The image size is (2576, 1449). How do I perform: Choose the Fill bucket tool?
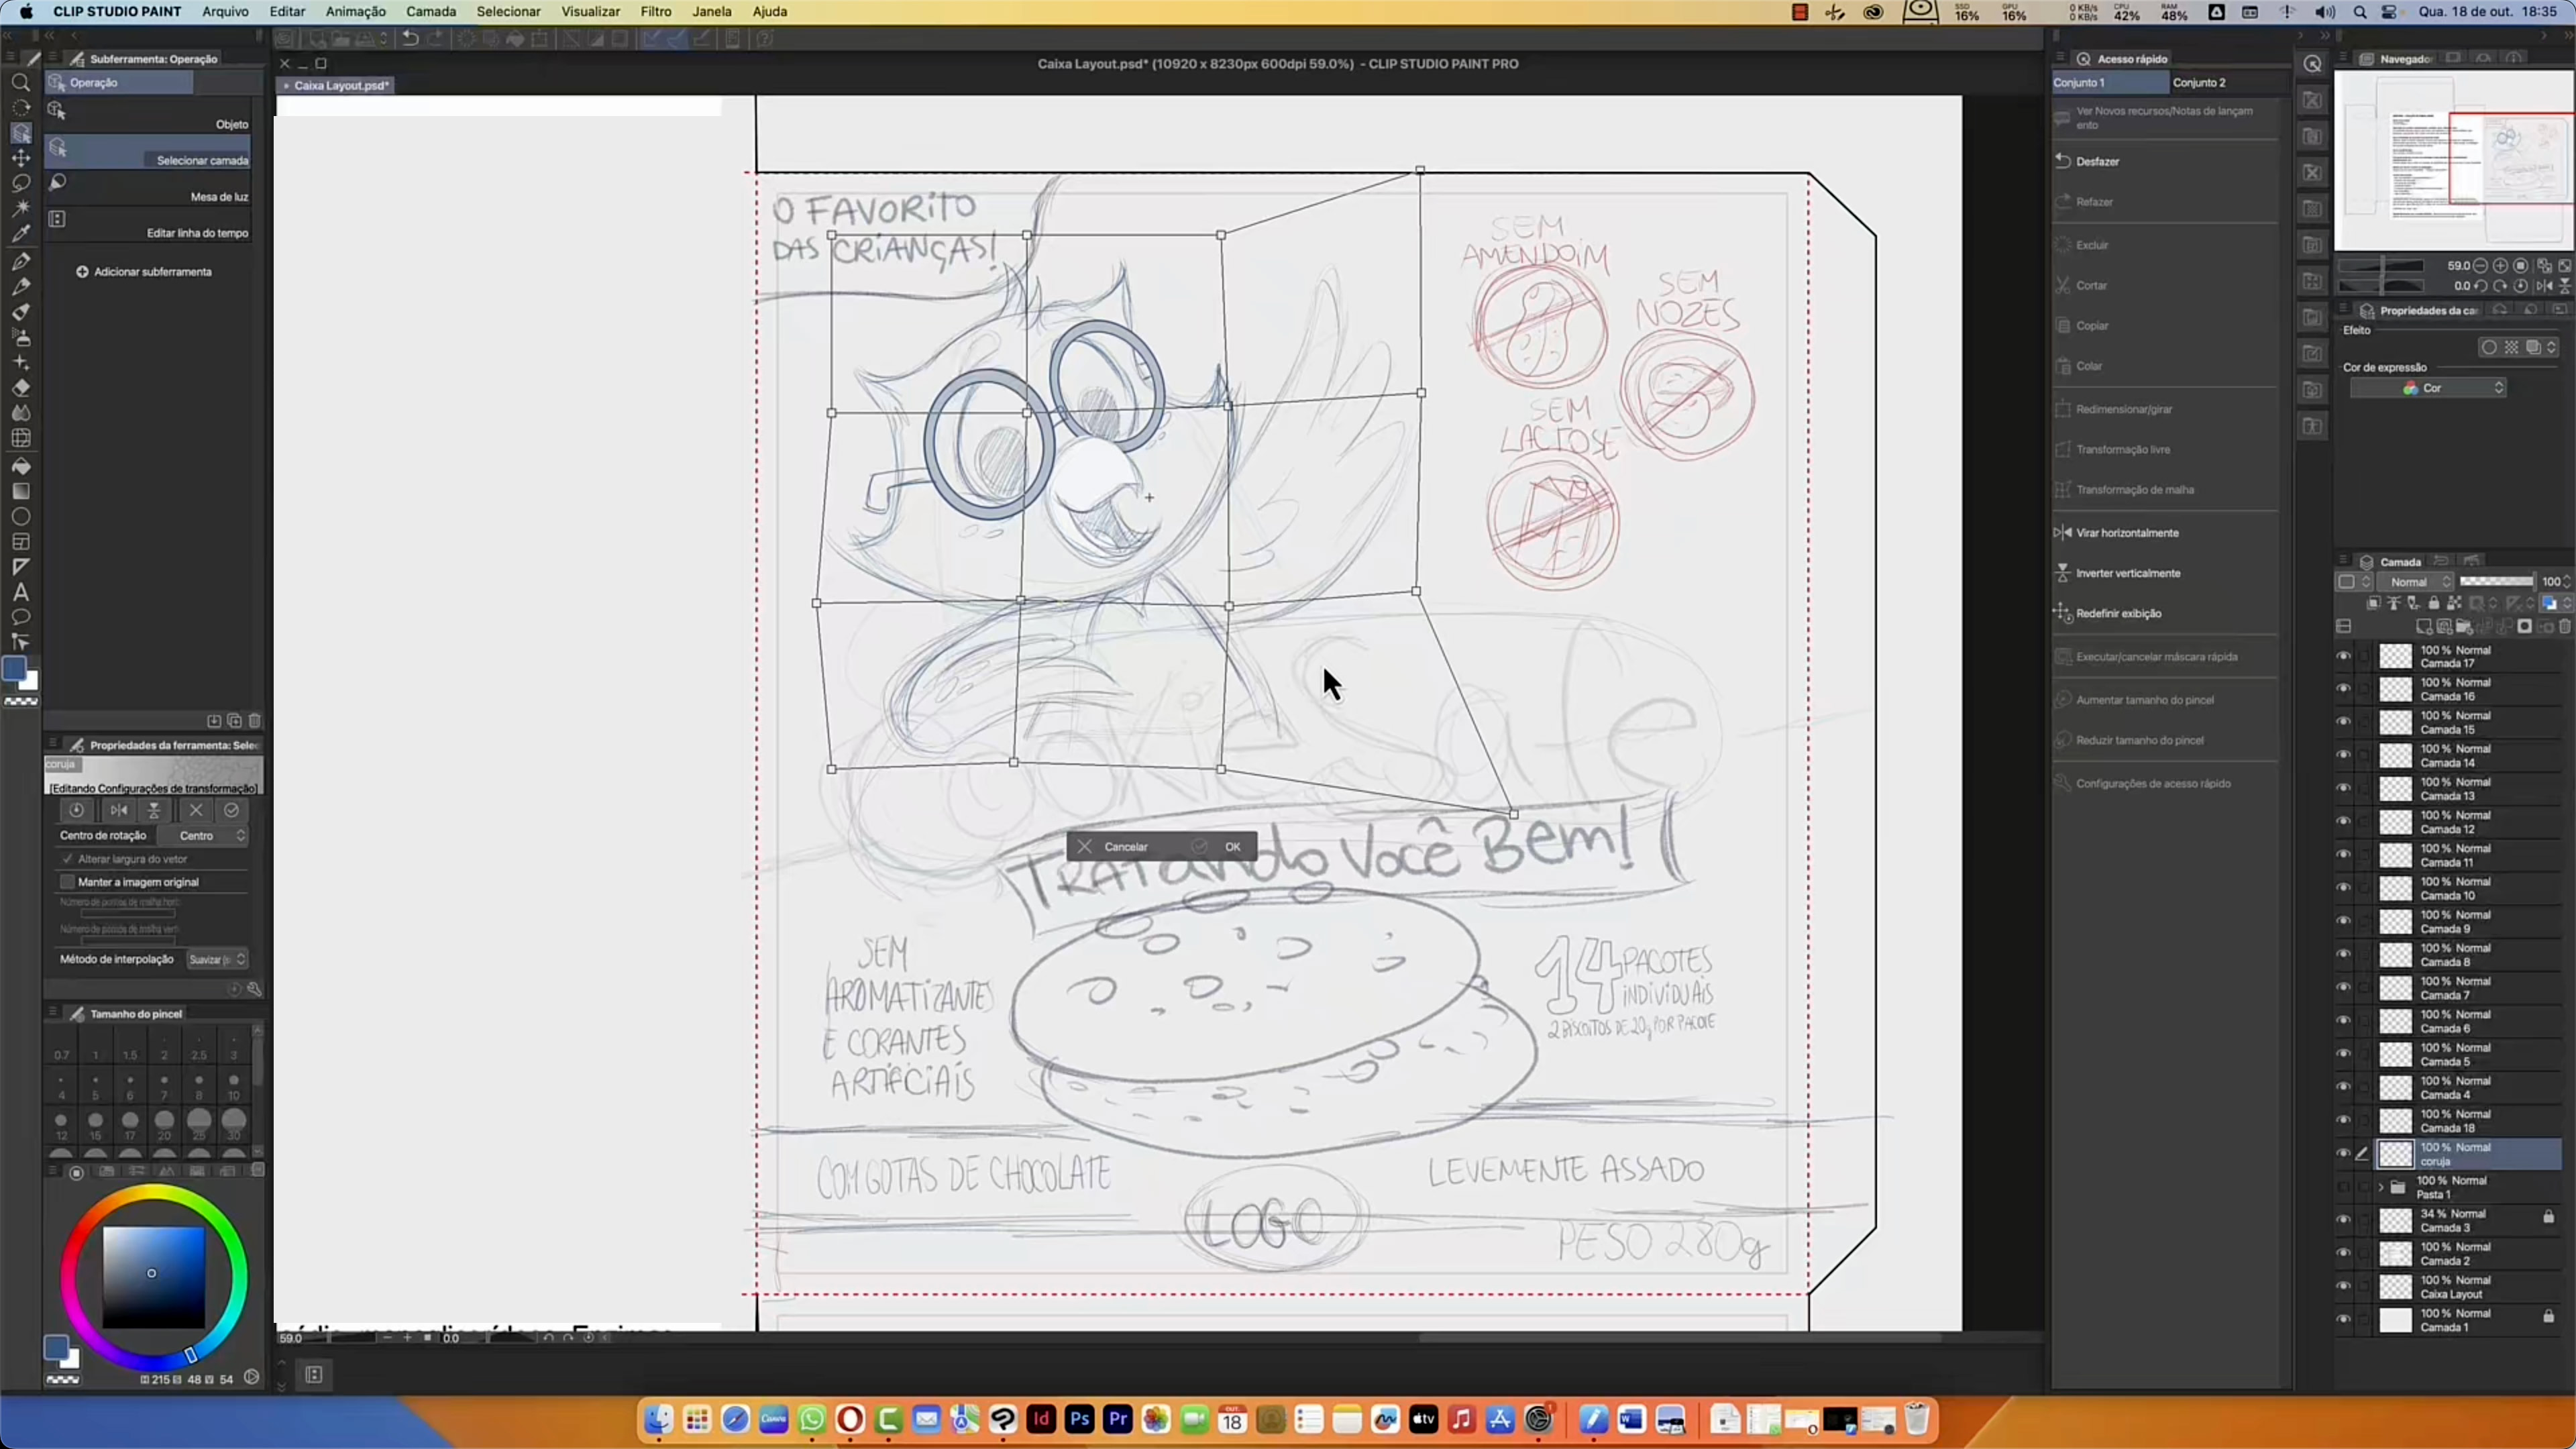coord(20,466)
